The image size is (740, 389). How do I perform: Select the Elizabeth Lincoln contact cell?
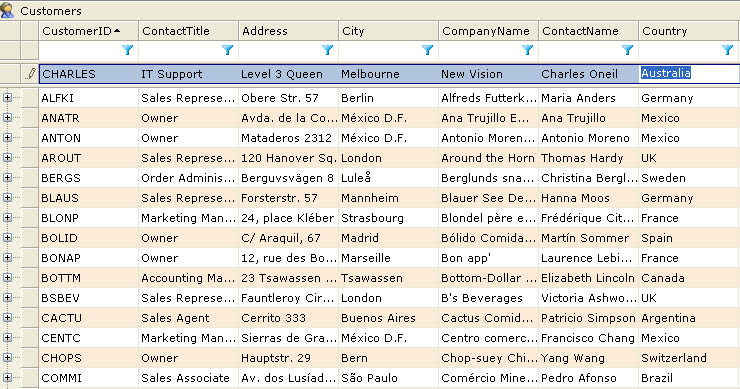coord(589,278)
